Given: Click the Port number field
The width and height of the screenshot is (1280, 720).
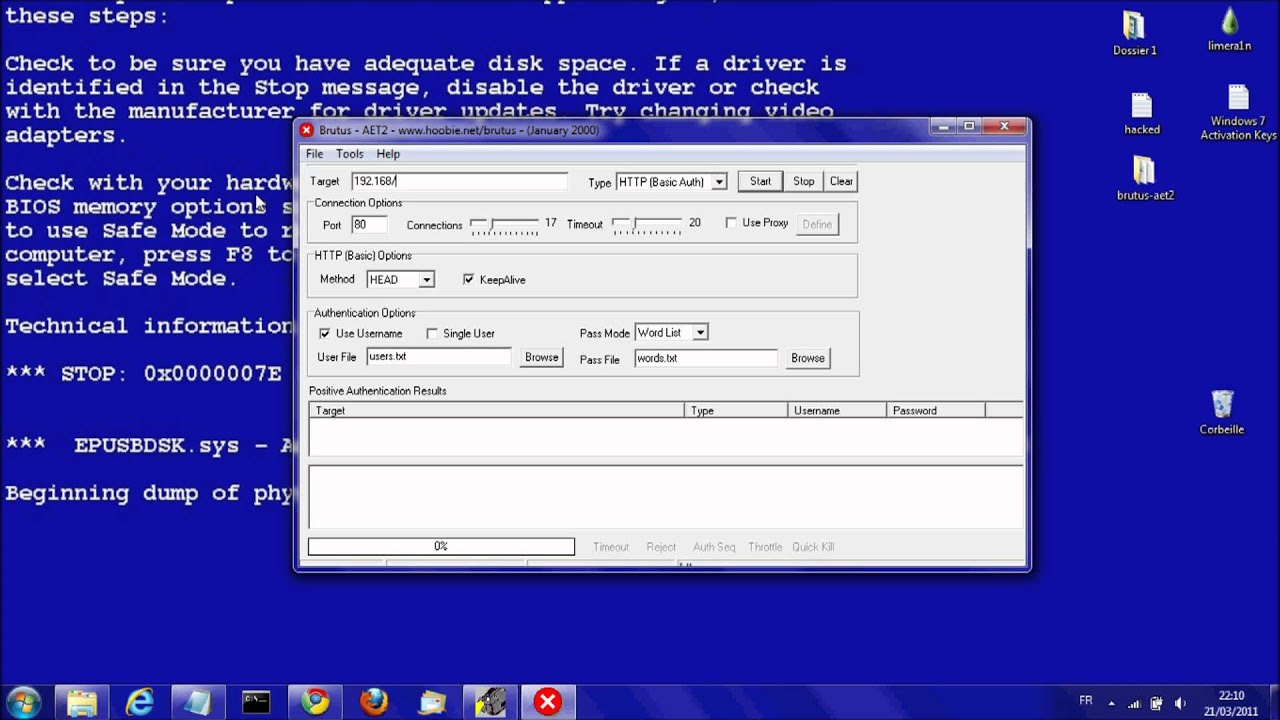Looking at the screenshot, I should [368, 225].
